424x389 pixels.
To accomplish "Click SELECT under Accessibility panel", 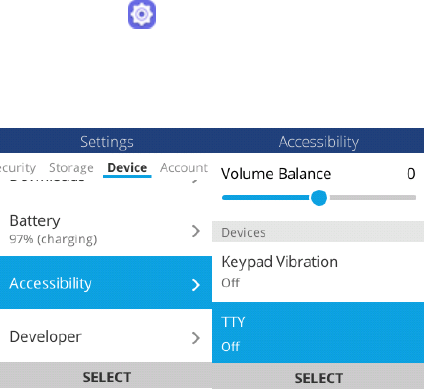I will (x=318, y=378).
